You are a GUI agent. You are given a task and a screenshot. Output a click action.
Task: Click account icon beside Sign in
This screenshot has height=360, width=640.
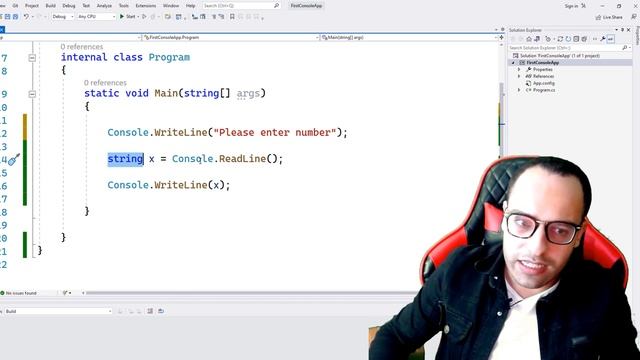click(x=584, y=6)
